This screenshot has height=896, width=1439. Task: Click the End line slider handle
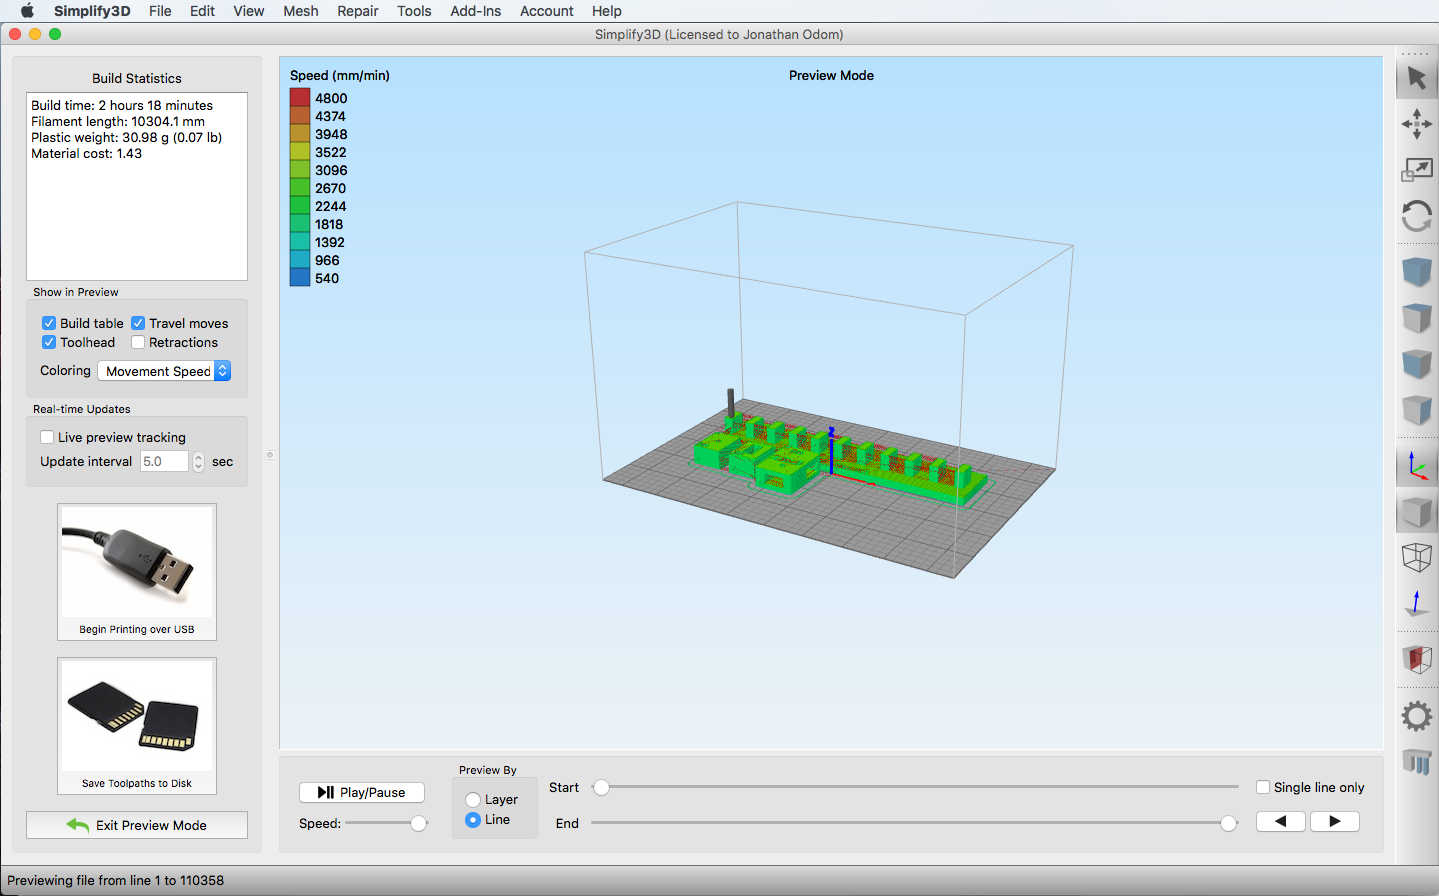click(1228, 823)
